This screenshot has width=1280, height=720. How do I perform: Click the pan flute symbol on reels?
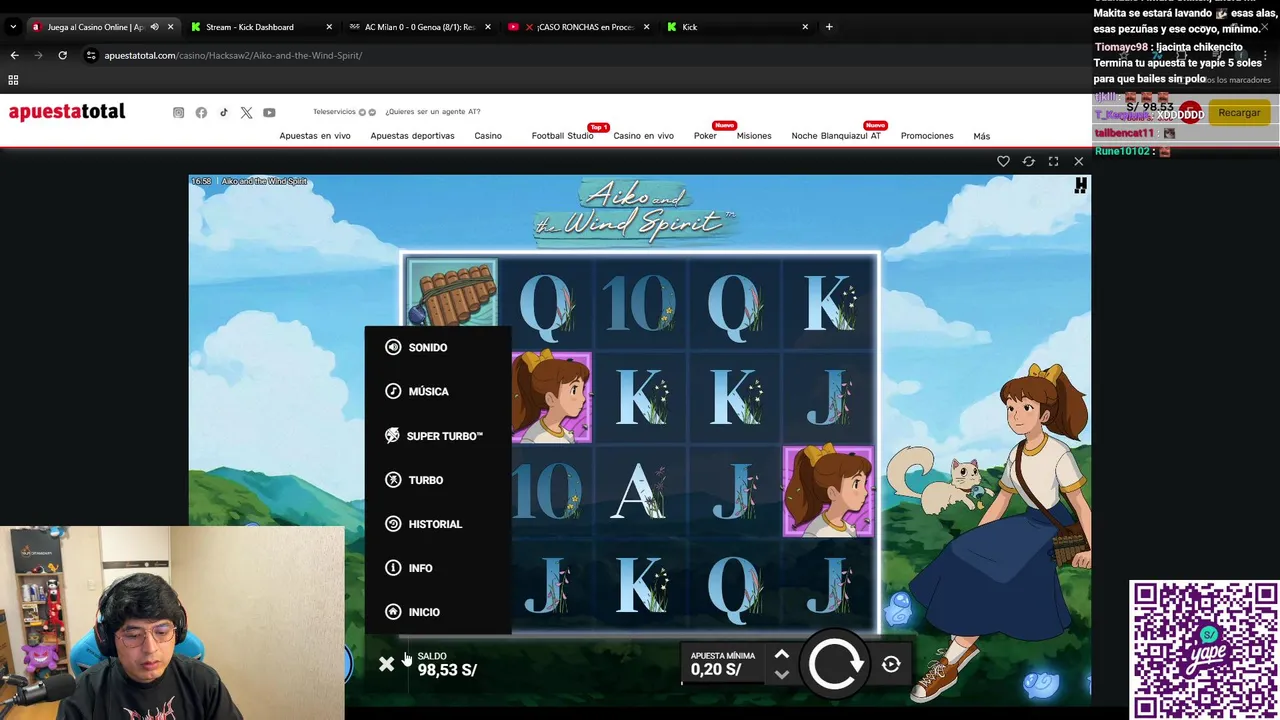tap(451, 292)
